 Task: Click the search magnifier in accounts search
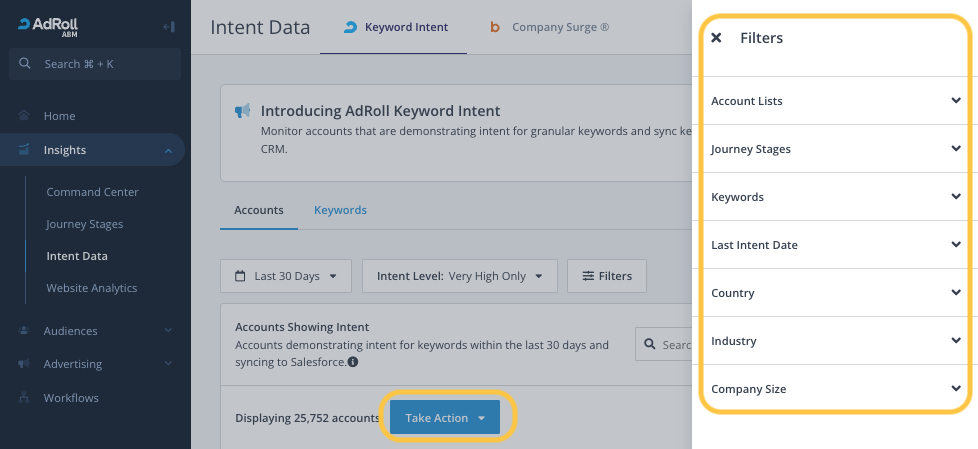(651, 344)
